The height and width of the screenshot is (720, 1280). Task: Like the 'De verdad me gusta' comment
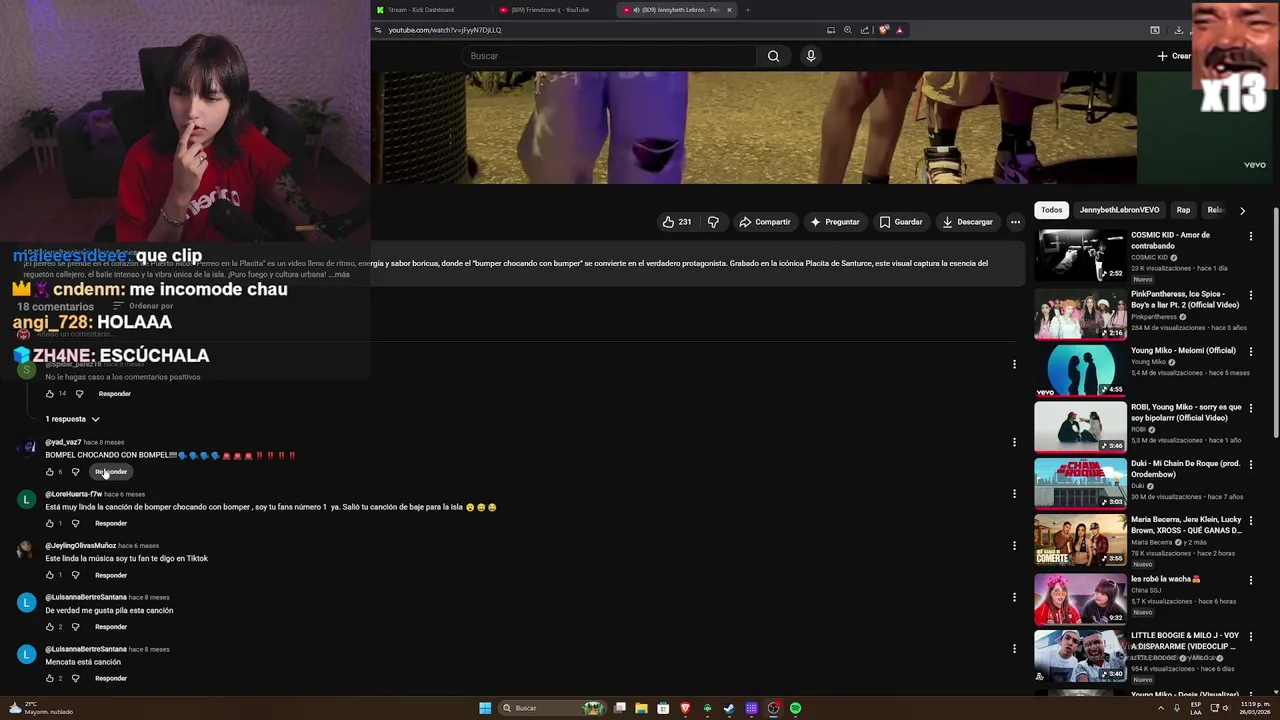50,627
